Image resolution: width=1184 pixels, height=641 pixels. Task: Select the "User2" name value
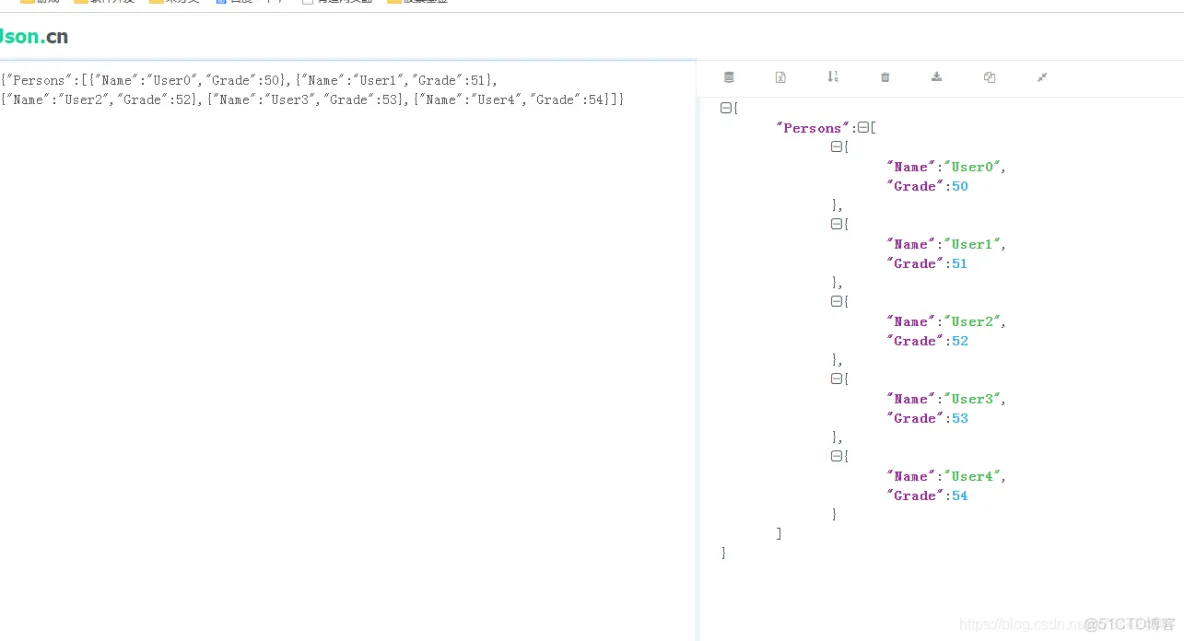click(972, 322)
